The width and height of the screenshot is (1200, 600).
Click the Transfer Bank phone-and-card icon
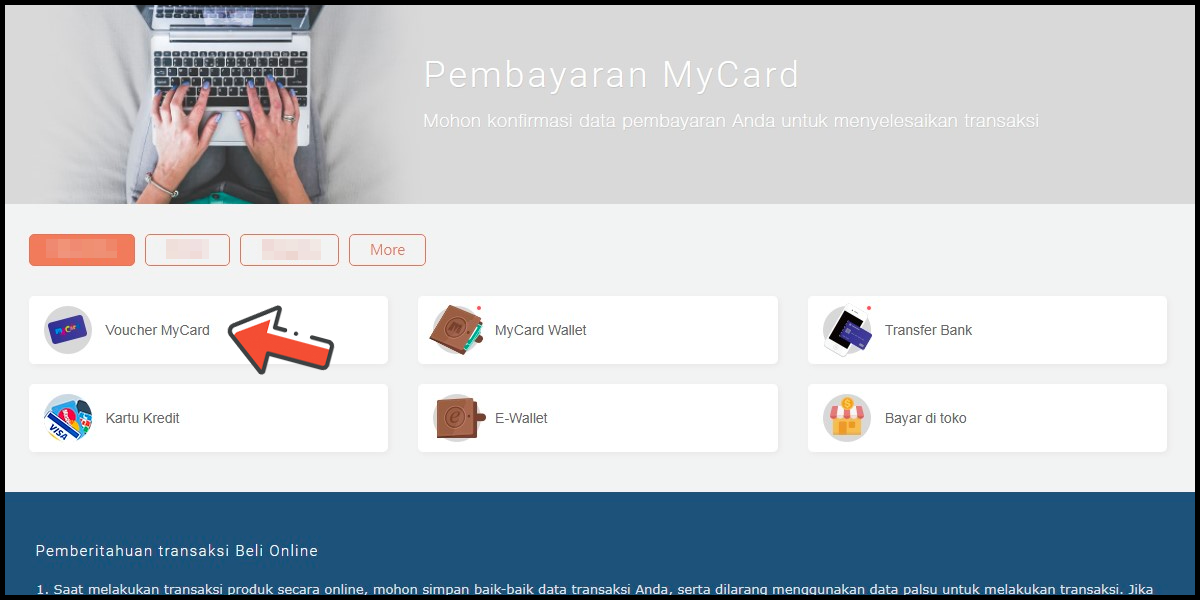click(x=848, y=330)
